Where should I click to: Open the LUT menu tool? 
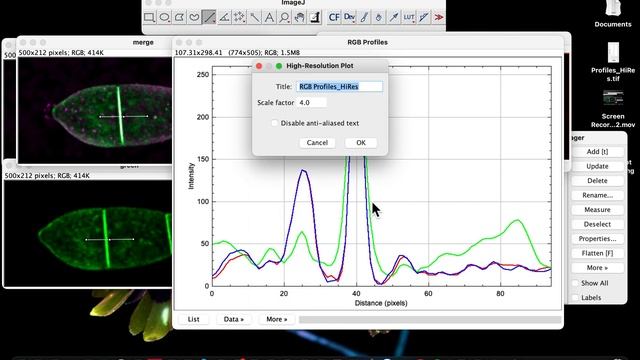(x=409, y=17)
